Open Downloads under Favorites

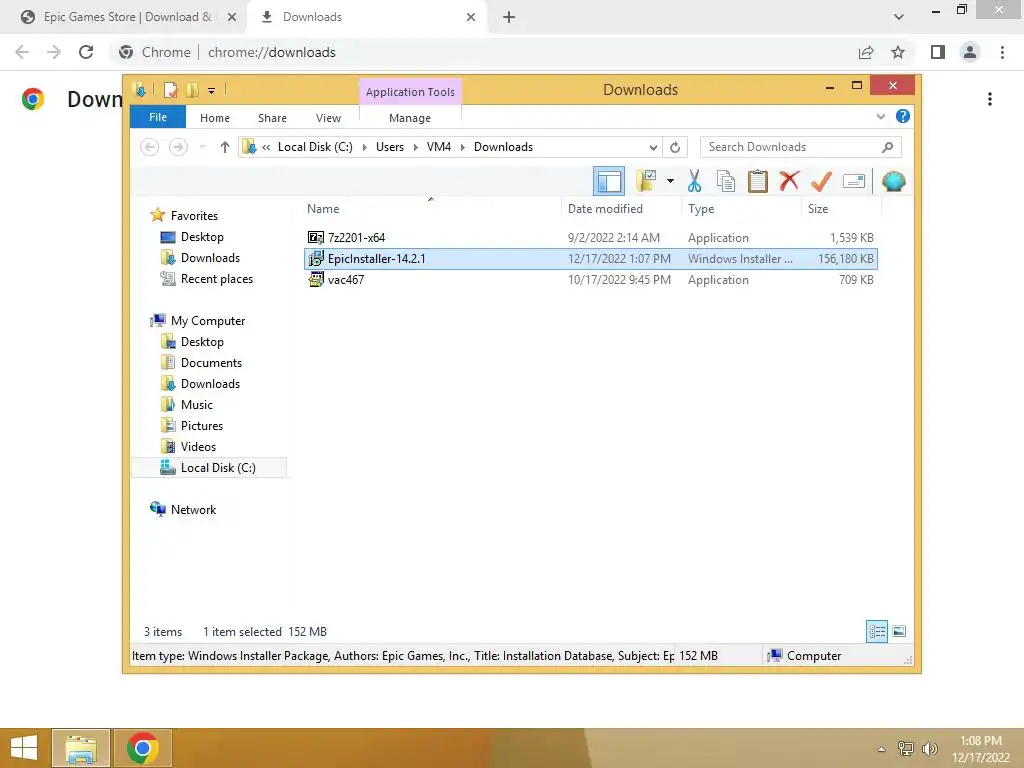tap(210, 258)
